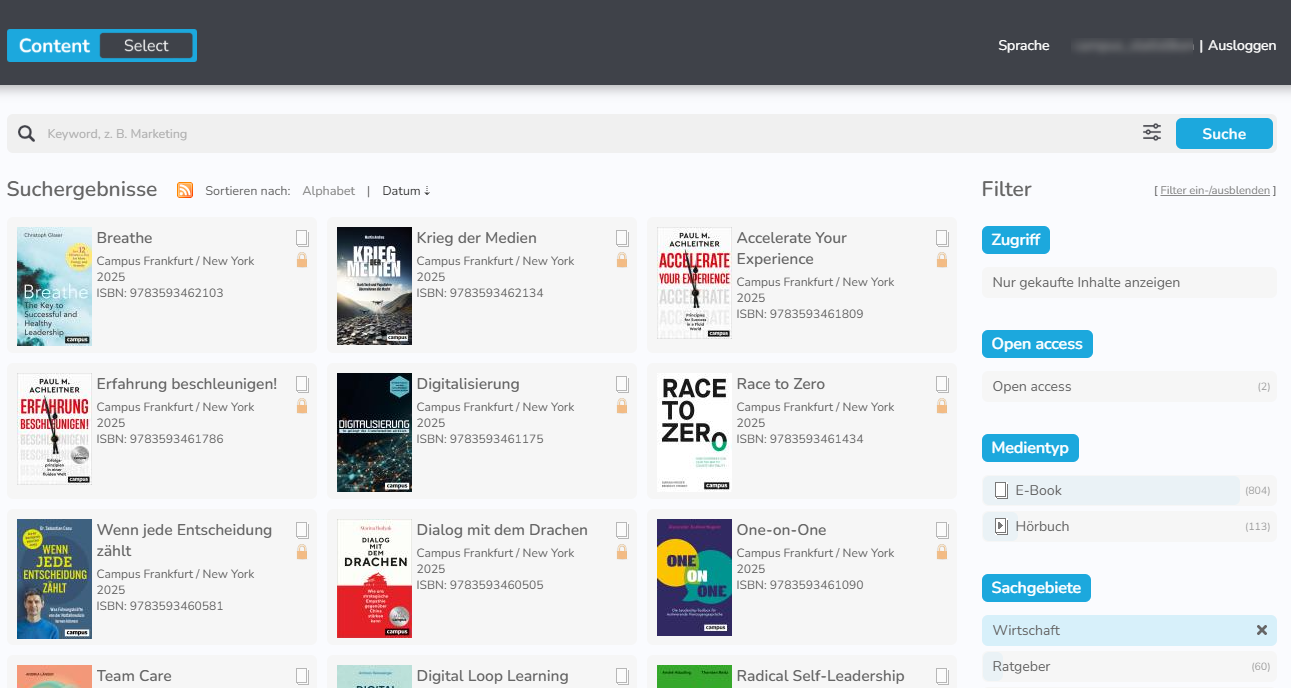The width and height of the screenshot is (1291, 688).
Task: Open the Team Care title link
Action: [134, 676]
